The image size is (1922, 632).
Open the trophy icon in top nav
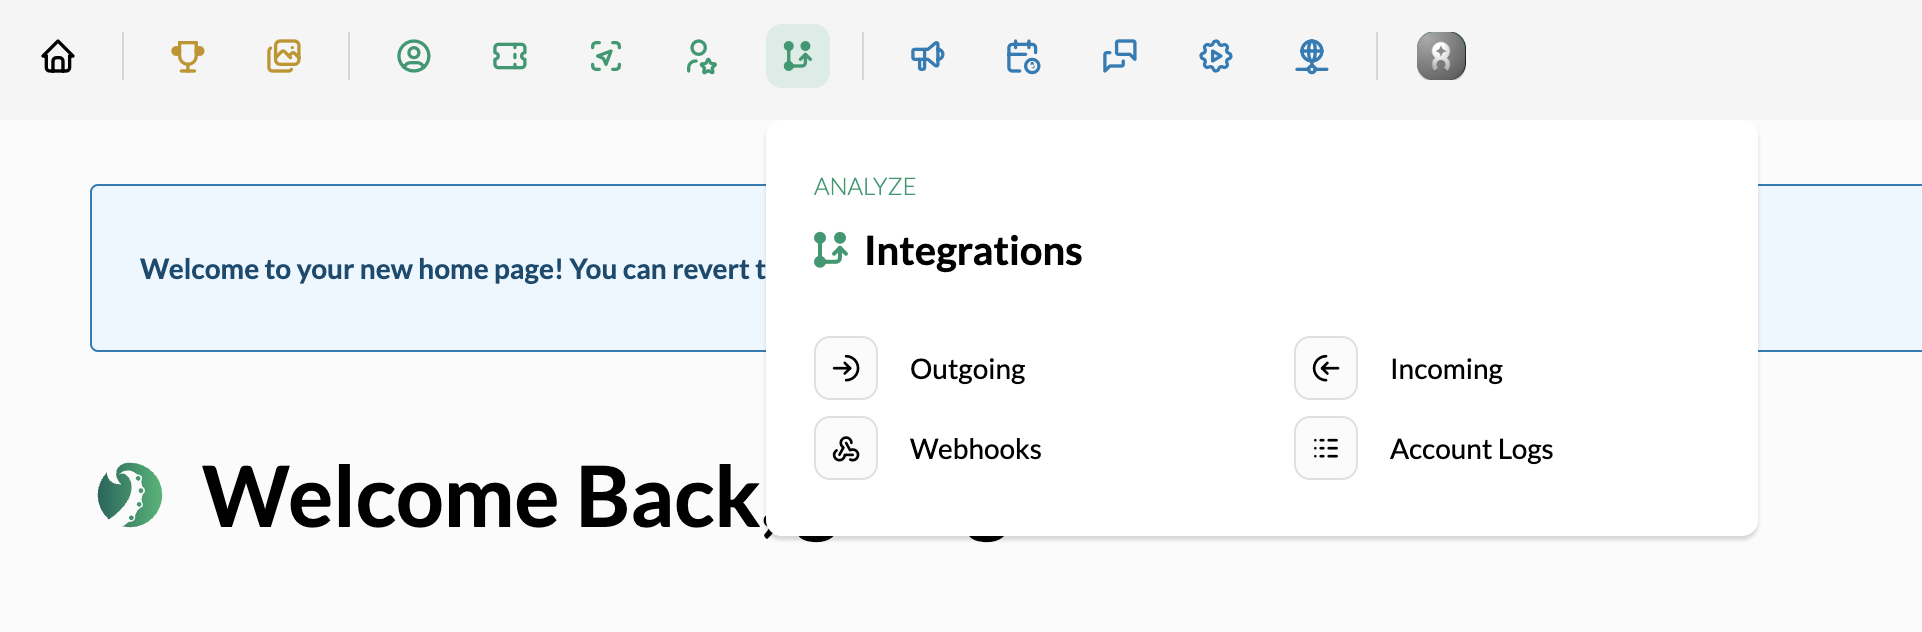187,56
